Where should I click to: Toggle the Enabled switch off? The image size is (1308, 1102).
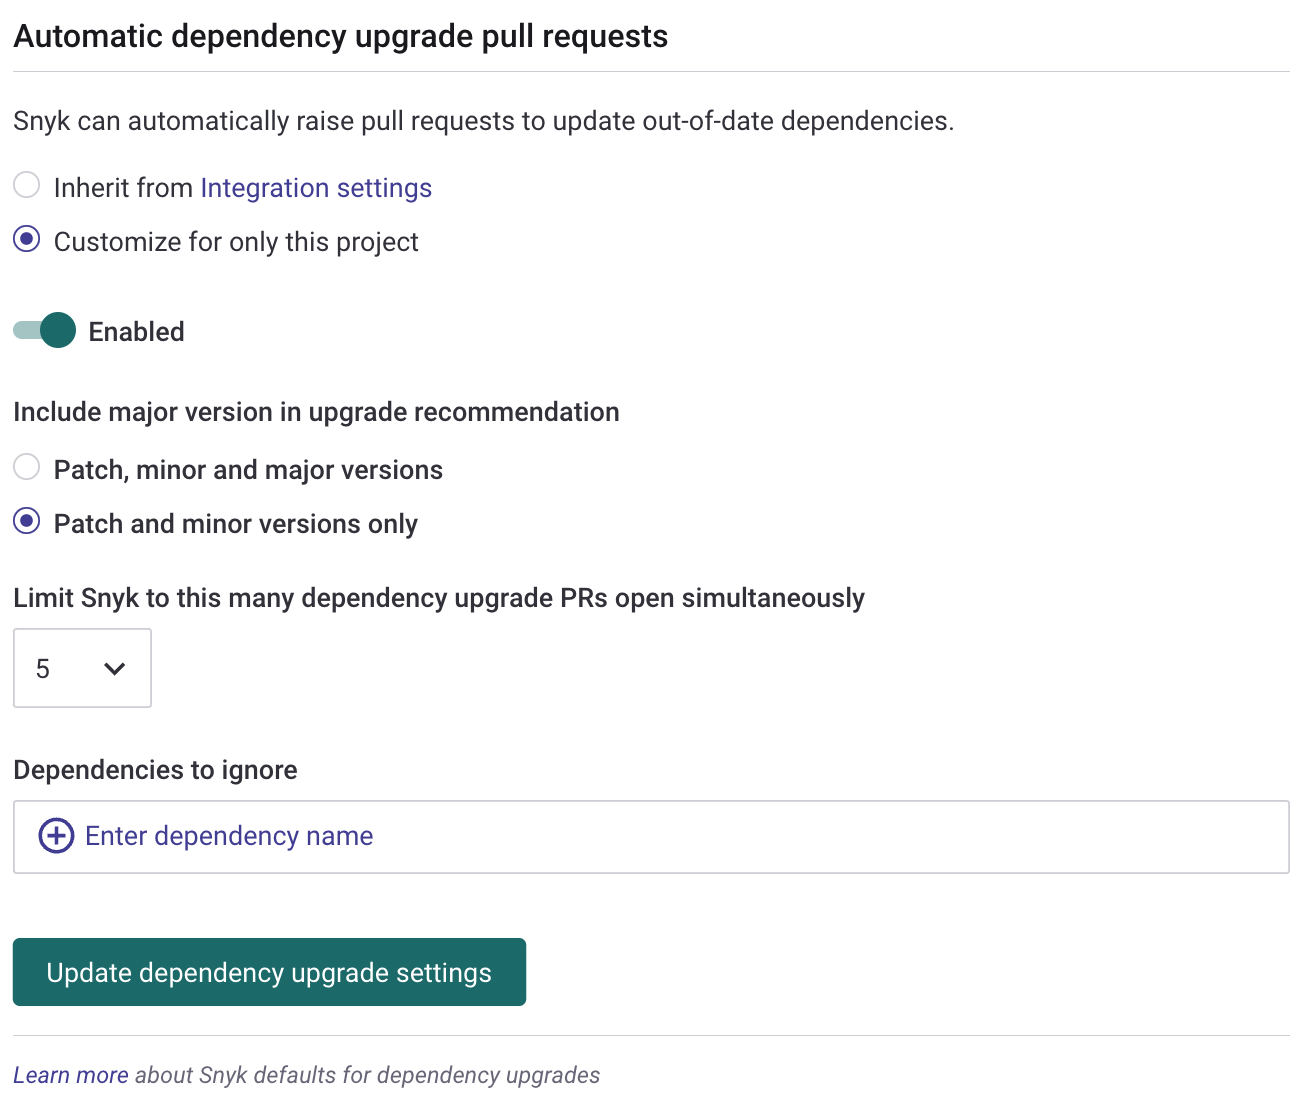pos(45,330)
